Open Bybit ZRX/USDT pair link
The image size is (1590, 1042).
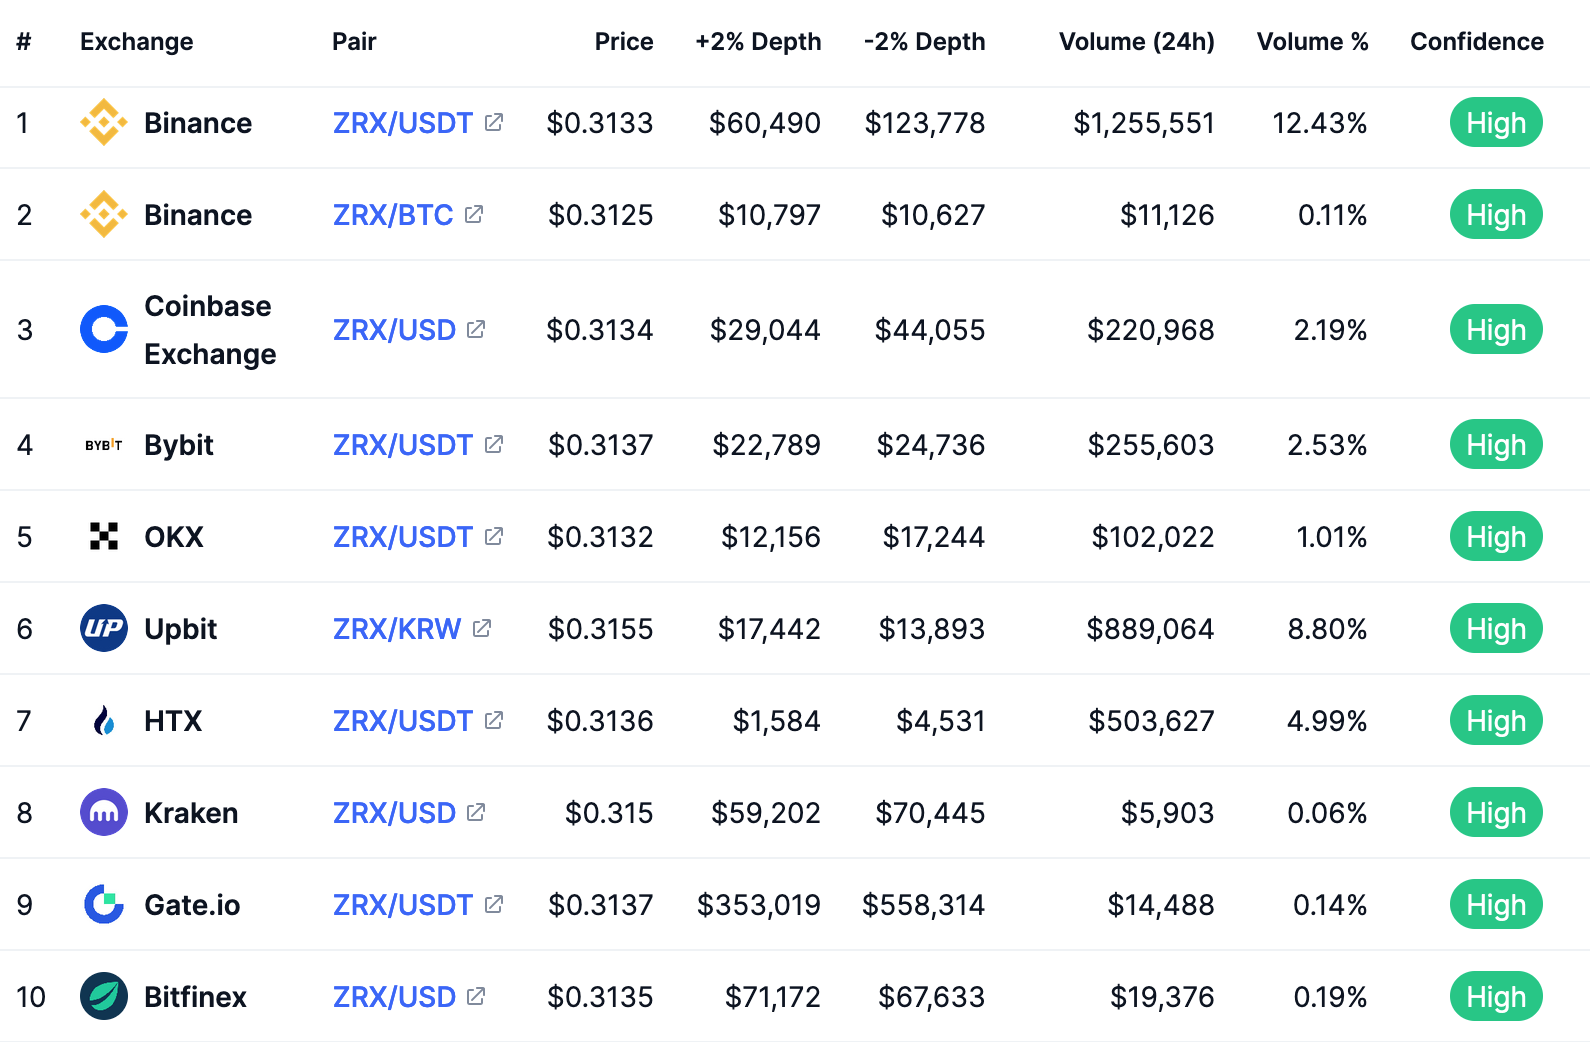[403, 445]
